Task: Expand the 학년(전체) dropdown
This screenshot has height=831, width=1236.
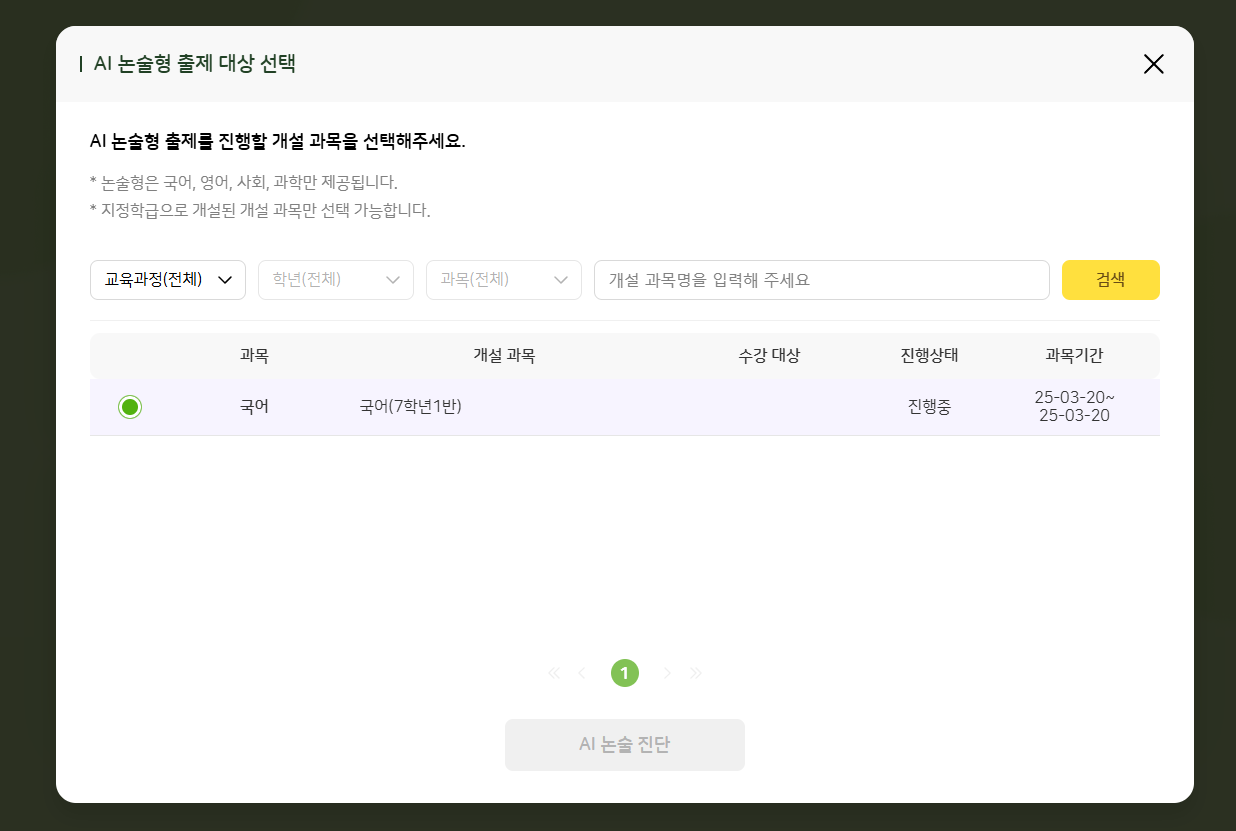Action: point(336,280)
